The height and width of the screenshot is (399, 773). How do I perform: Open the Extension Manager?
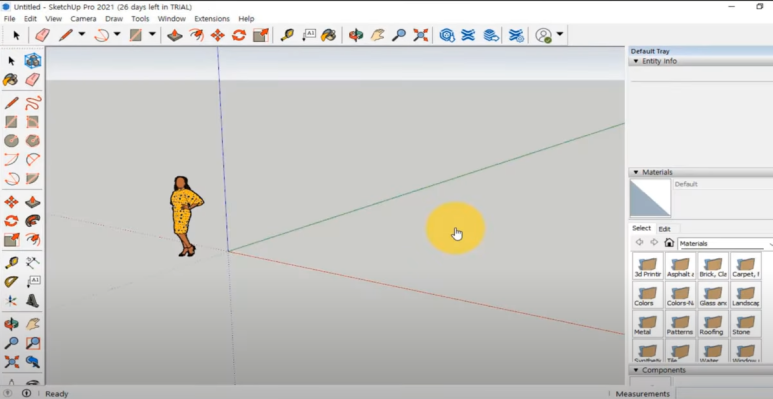[516, 35]
